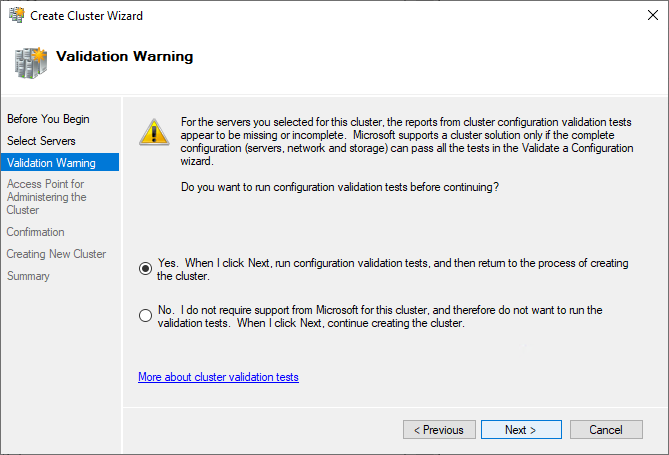Open the Summary step in sidebar
The height and width of the screenshot is (455, 669).
[x=28, y=276]
